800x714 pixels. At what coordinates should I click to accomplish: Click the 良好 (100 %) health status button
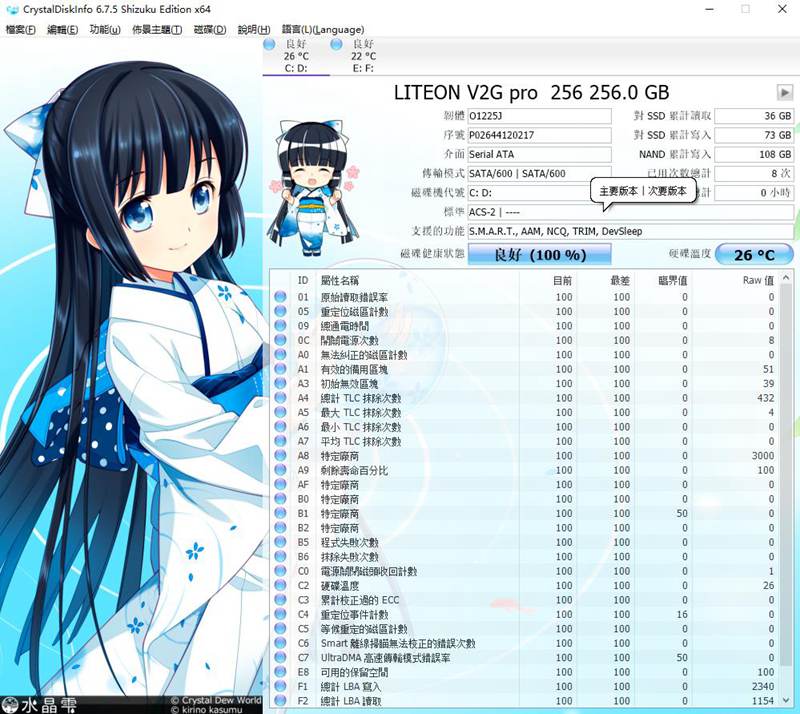click(x=539, y=254)
